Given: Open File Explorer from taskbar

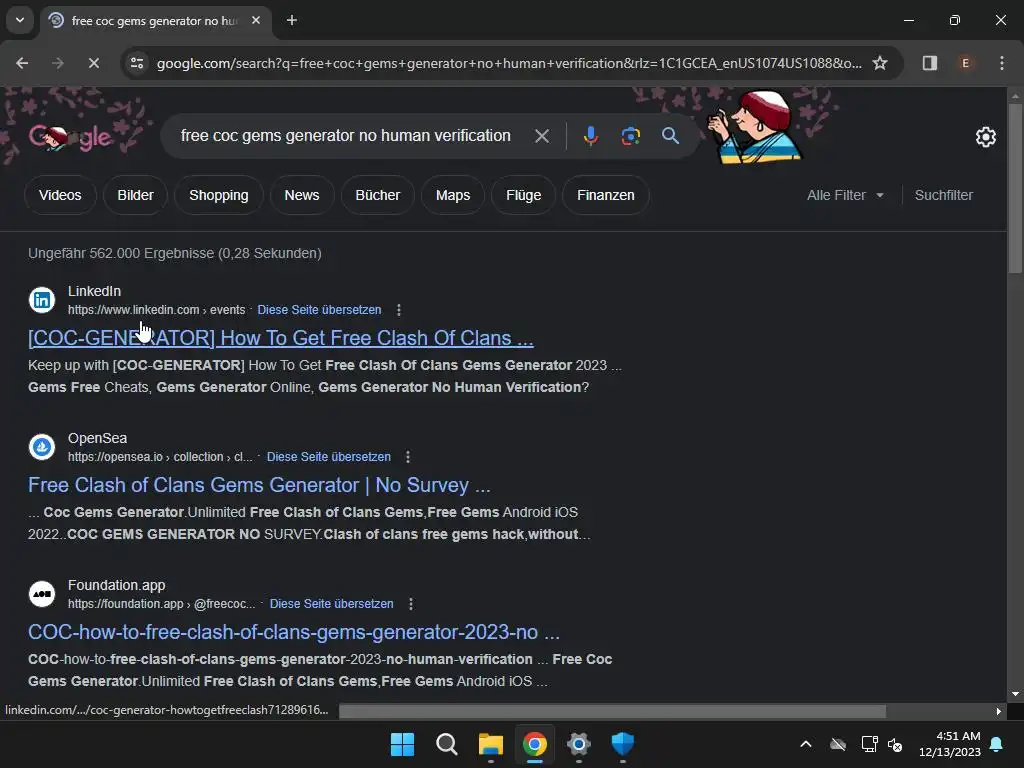Looking at the screenshot, I should (x=490, y=744).
